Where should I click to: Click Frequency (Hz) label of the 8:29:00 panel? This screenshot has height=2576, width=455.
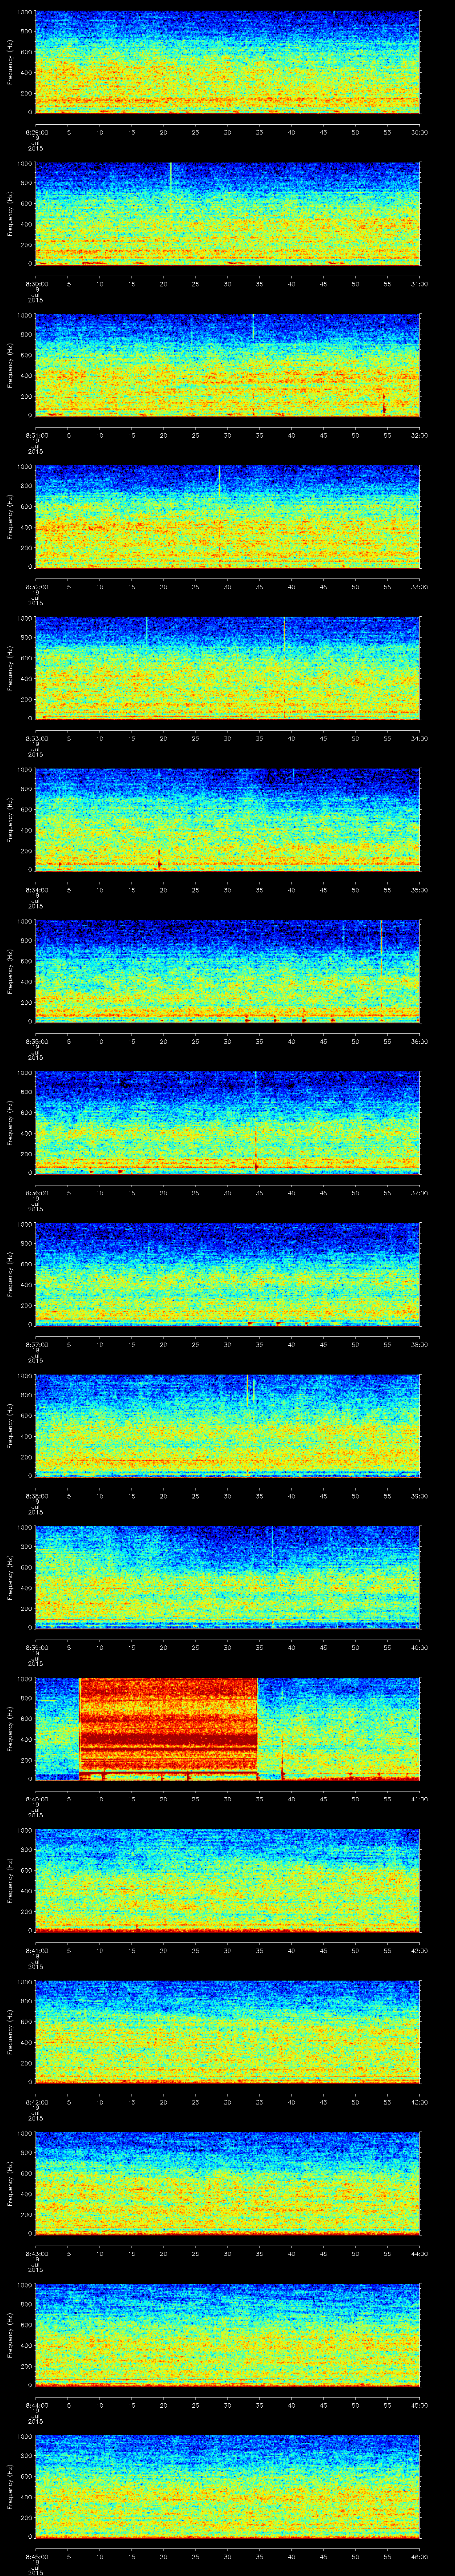(x=10, y=62)
